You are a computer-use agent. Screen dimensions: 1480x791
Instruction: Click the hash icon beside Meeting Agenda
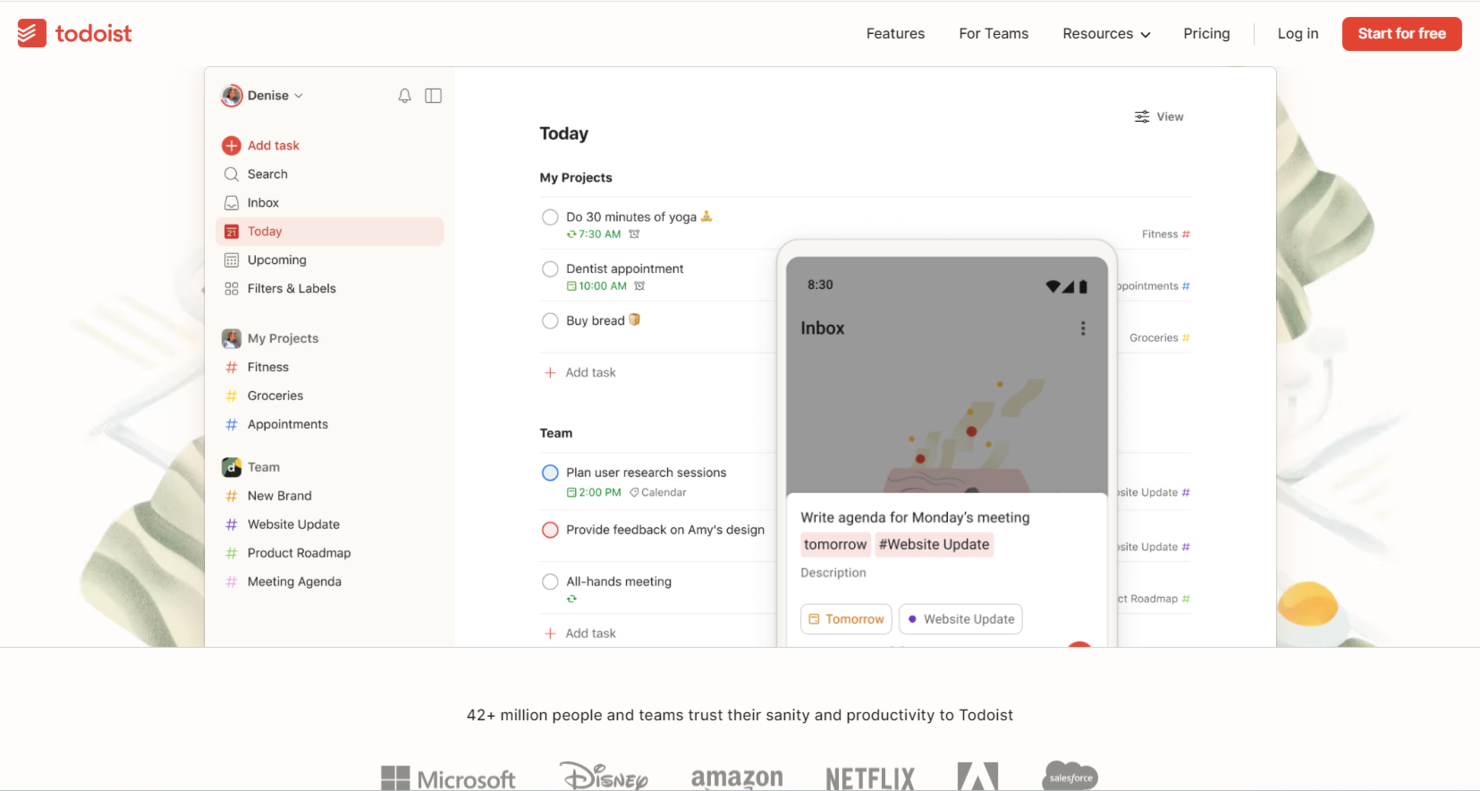pyautogui.click(x=231, y=582)
